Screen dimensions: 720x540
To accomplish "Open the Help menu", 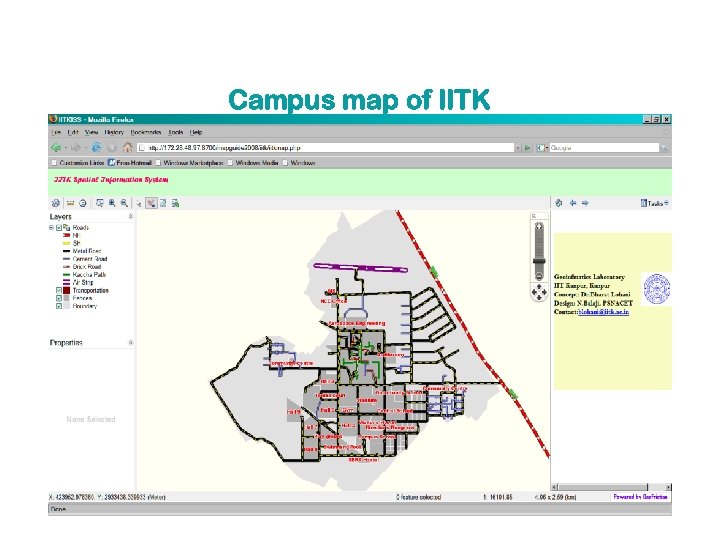I will pyautogui.click(x=196, y=132).
